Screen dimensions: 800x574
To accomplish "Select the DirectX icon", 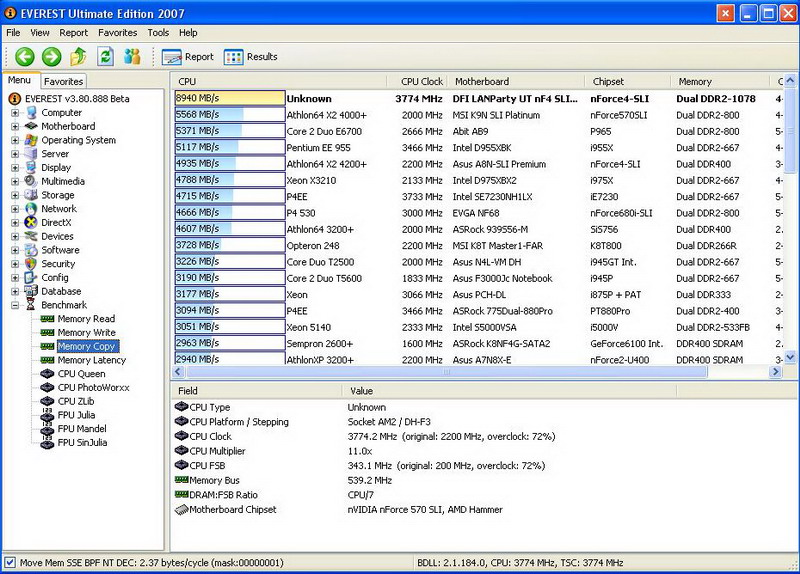I will point(32,222).
